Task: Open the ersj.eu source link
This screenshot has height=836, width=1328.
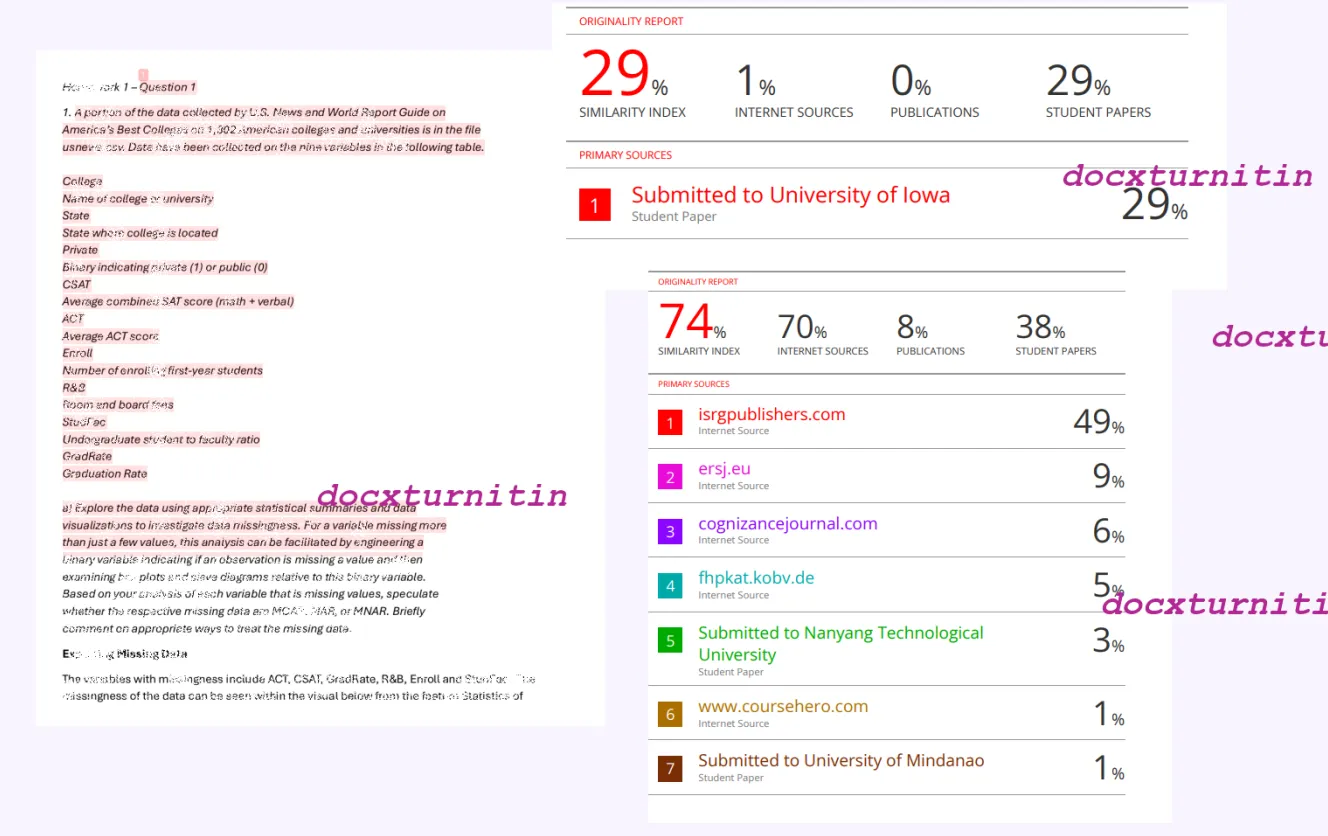Action: 724,469
